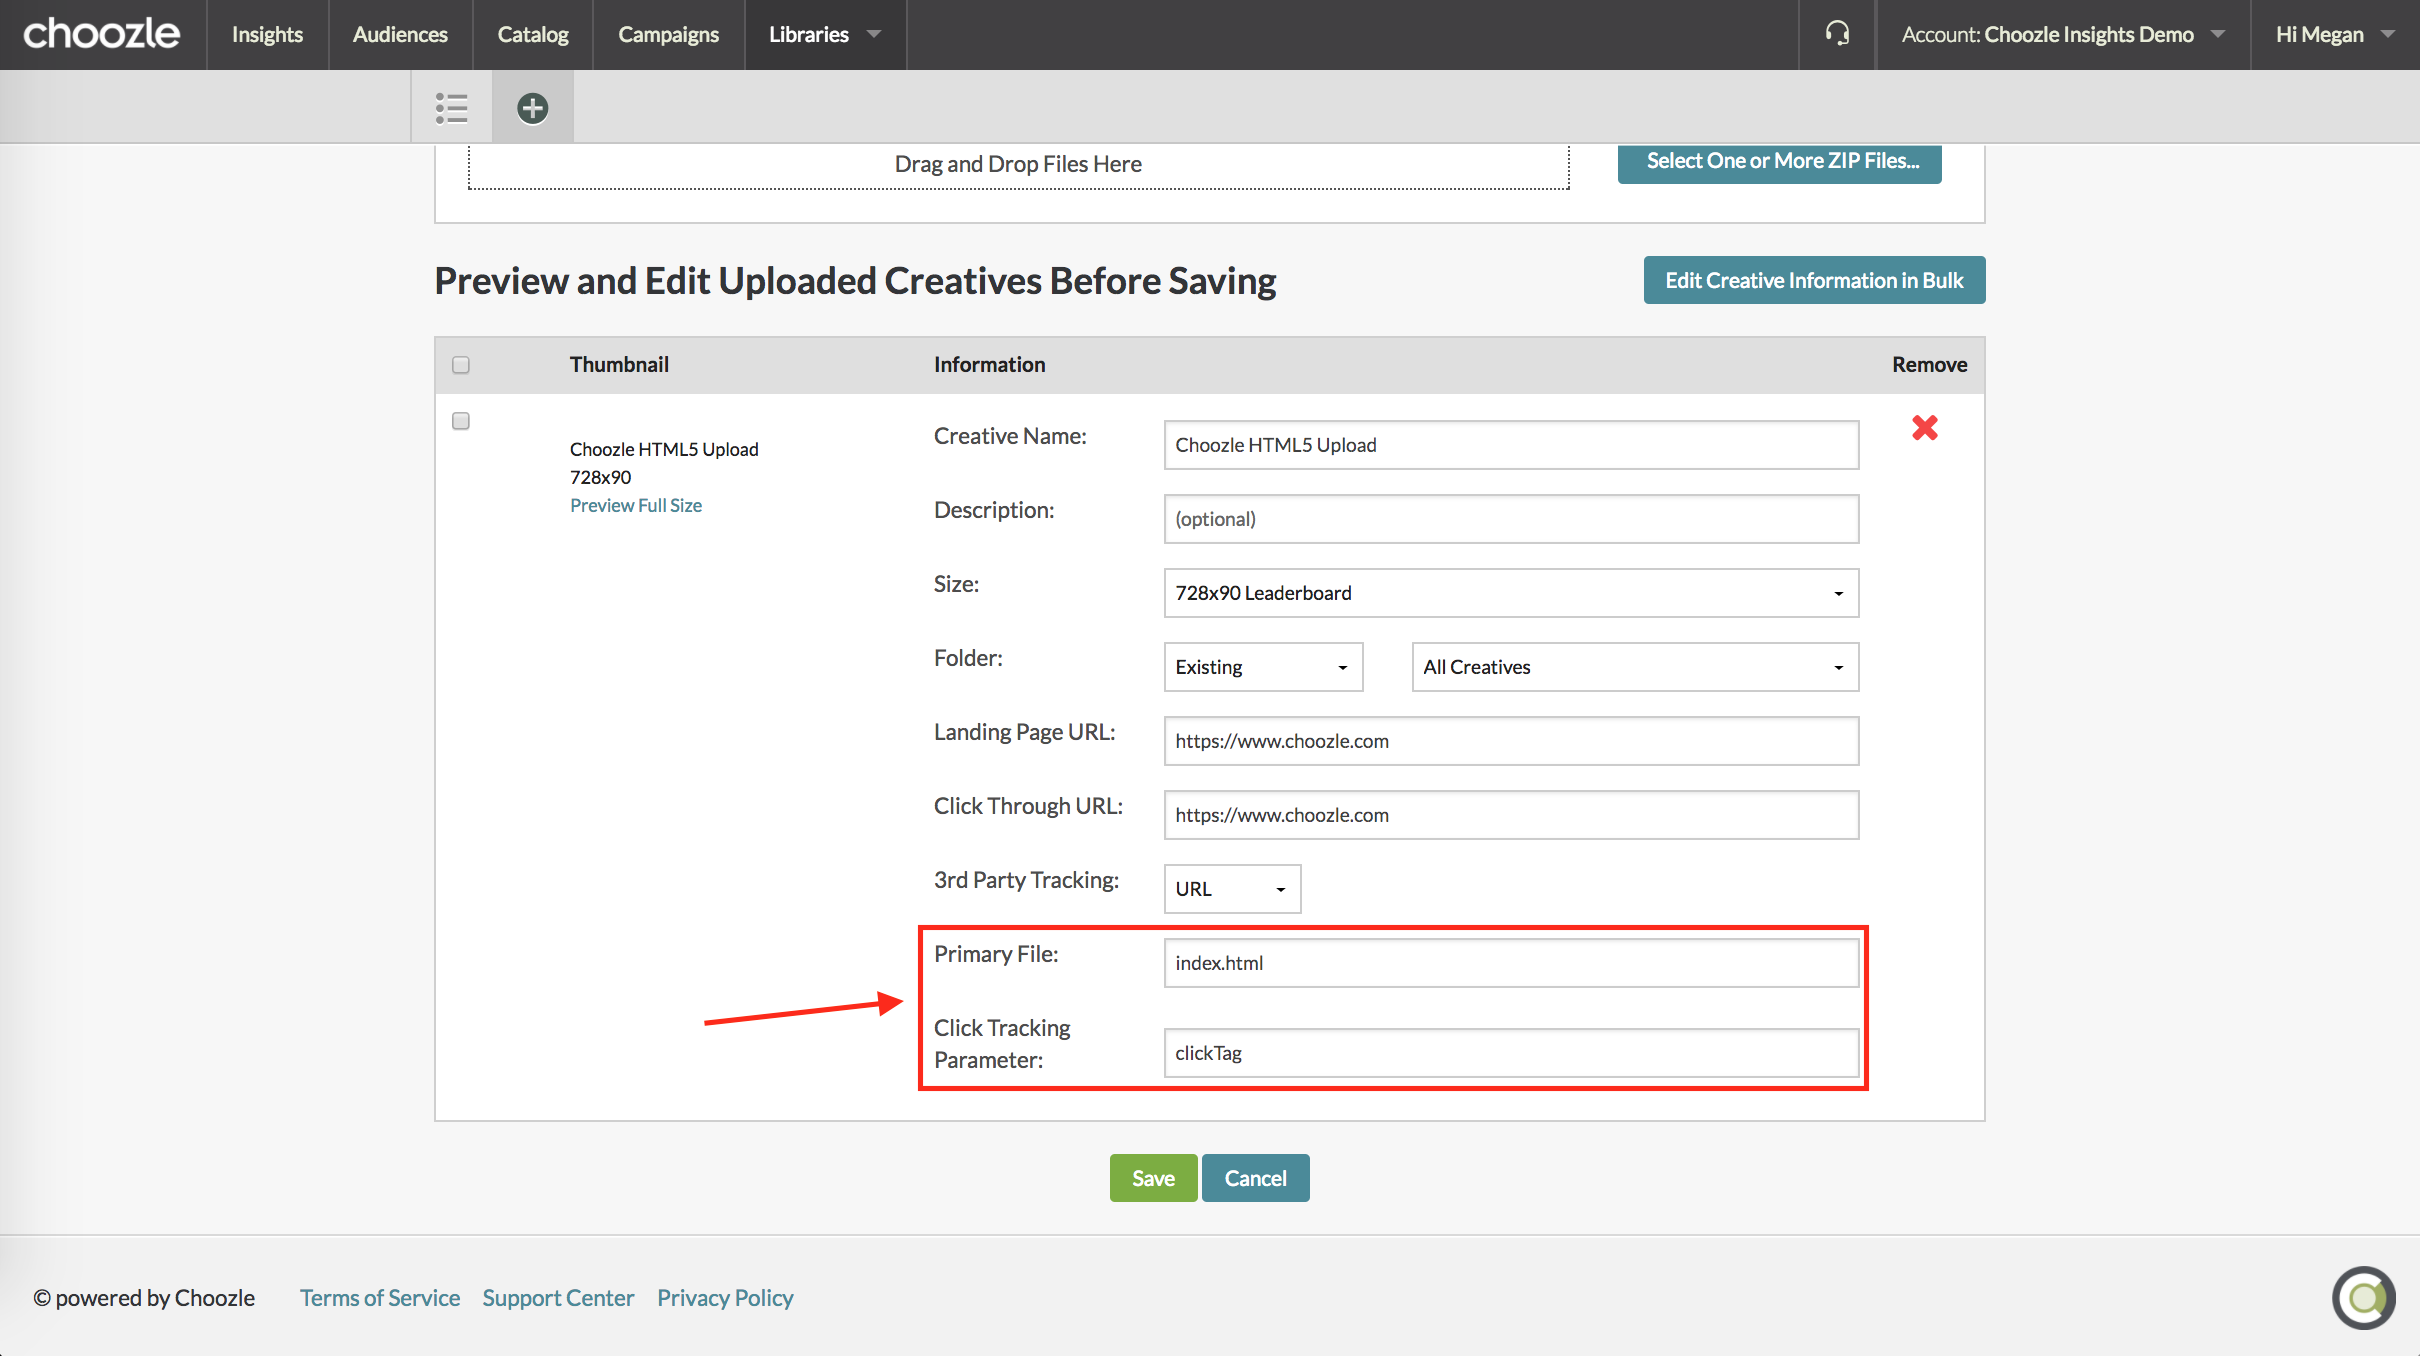Open the Size dropdown showing 728x90 Leaderboard
2420x1356 pixels.
1510,593
